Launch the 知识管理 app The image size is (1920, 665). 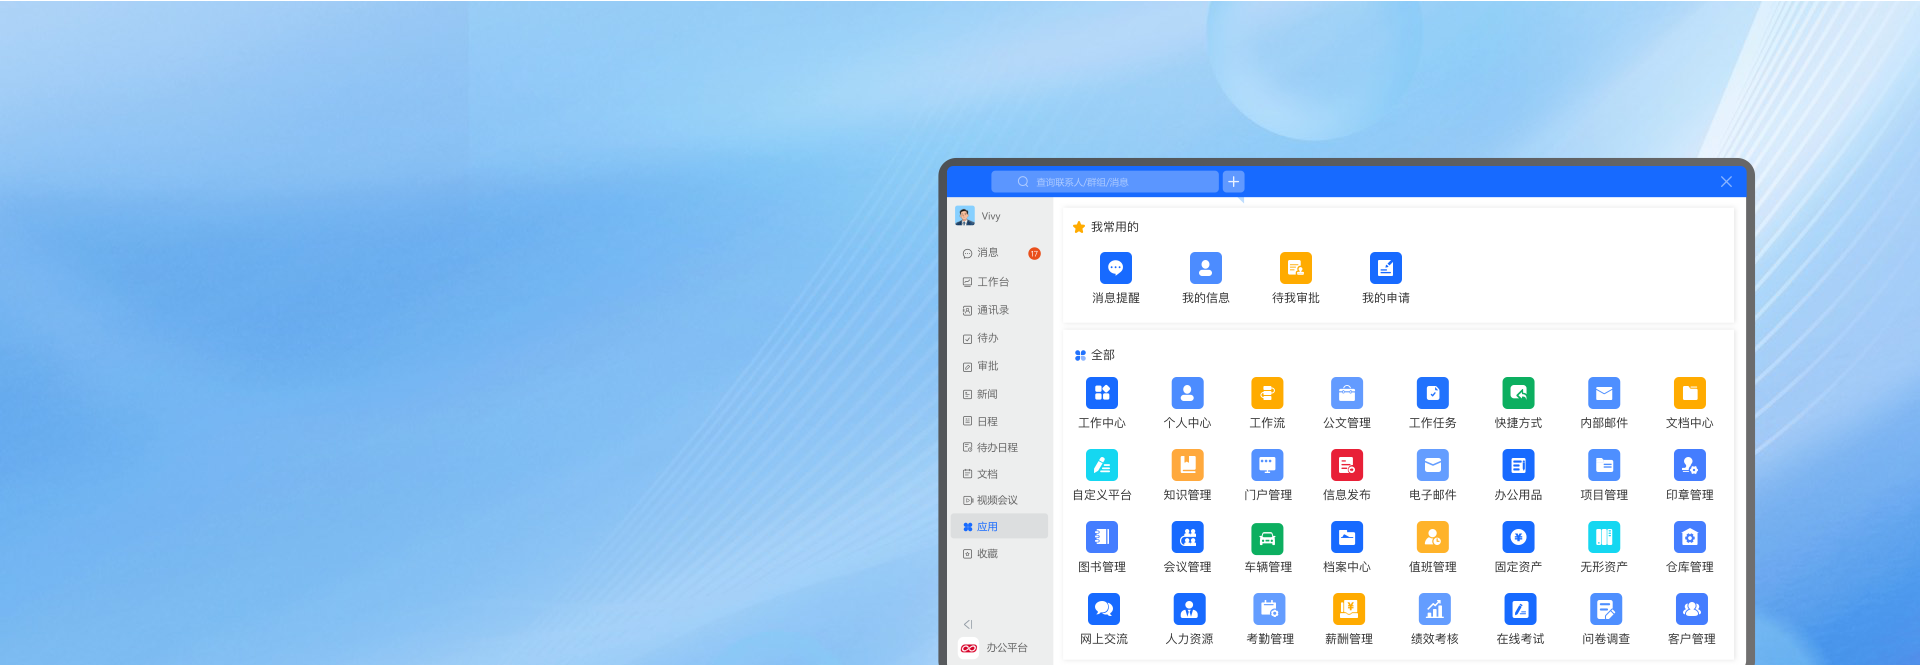click(1187, 466)
